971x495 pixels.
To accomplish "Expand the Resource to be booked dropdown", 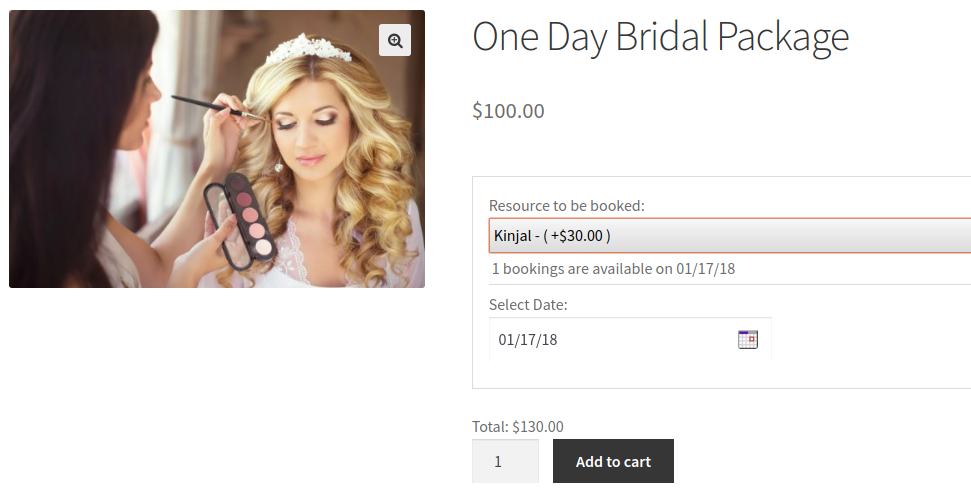I will coord(730,236).
